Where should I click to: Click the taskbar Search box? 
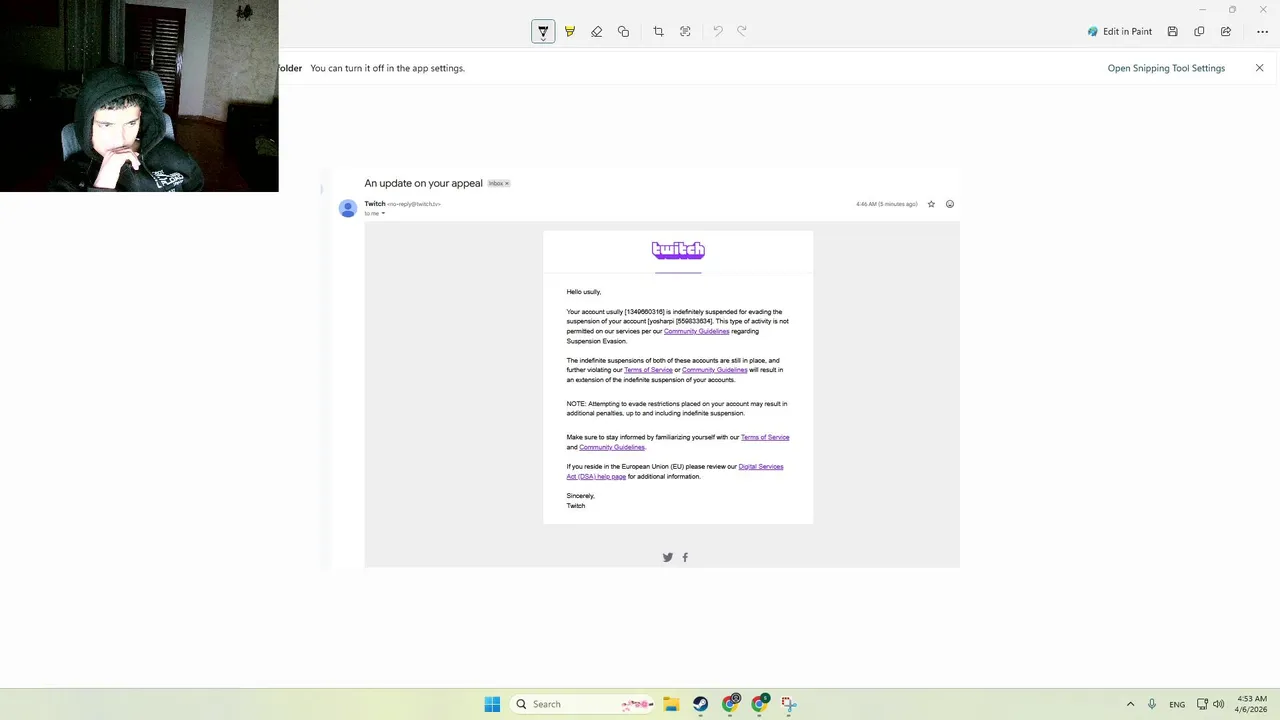click(x=584, y=704)
